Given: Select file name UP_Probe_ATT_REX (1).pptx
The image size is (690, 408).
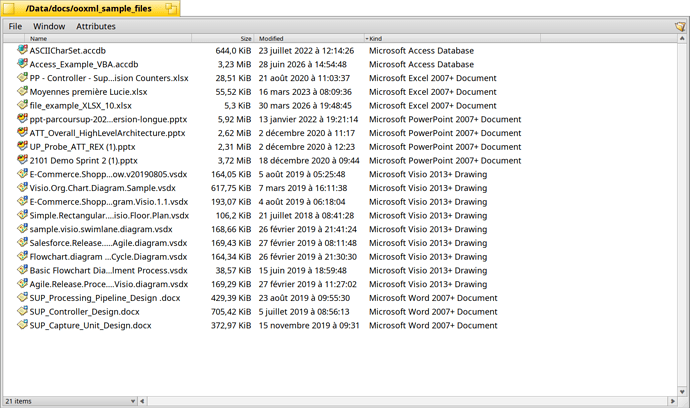Looking at the screenshot, I should tap(82, 147).
